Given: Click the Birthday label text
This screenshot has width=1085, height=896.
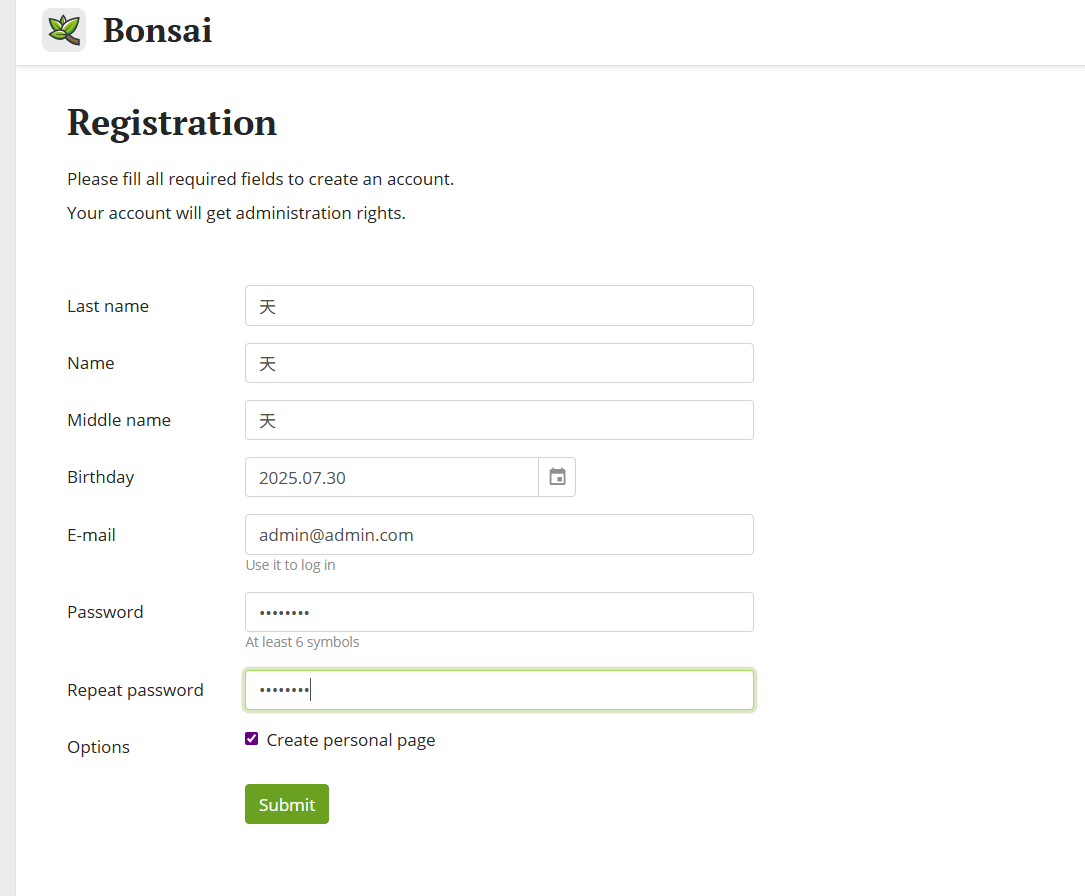Looking at the screenshot, I should tap(100, 477).
